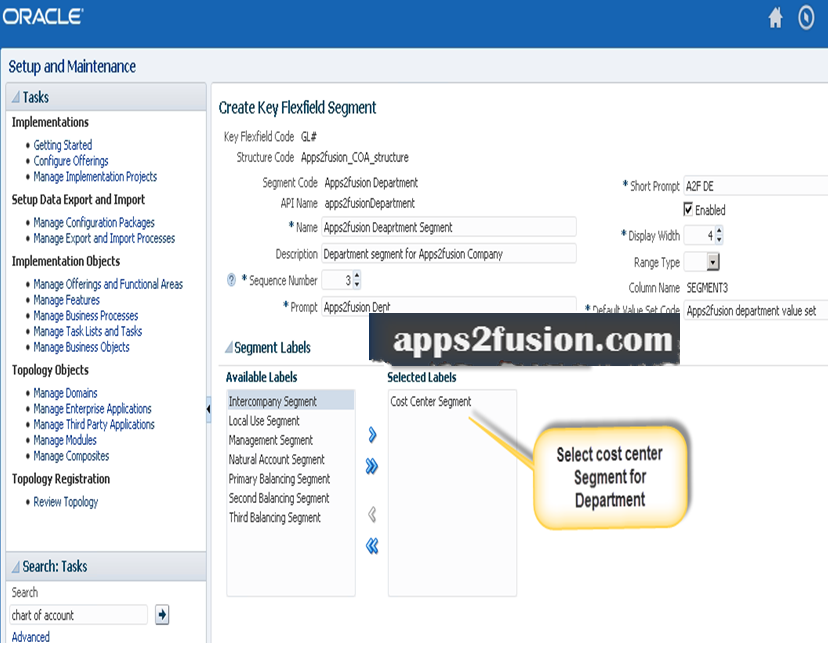The width and height of the screenshot is (828, 665).
Task: Open Manage Configuration Packages link
Action: [x=94, y=222]
